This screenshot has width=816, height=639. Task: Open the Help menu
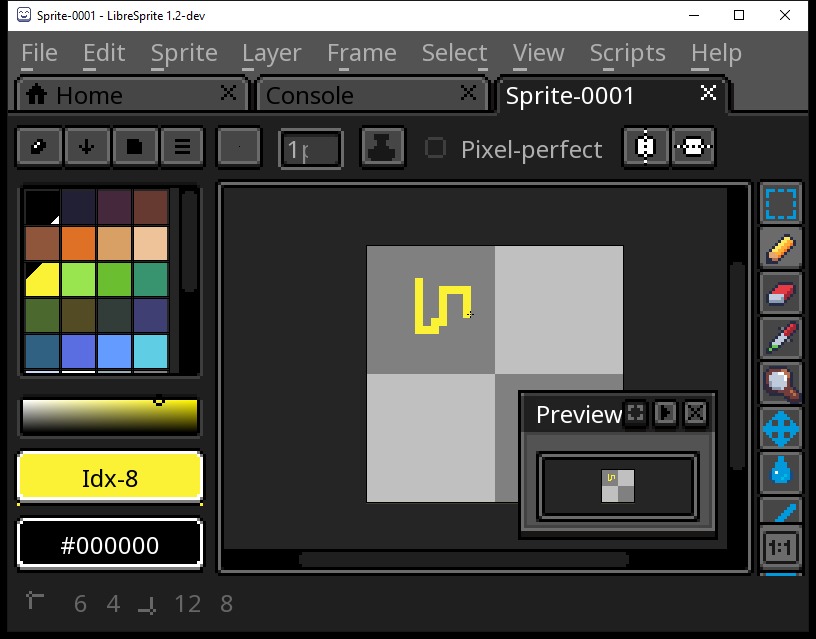point(716,53)
